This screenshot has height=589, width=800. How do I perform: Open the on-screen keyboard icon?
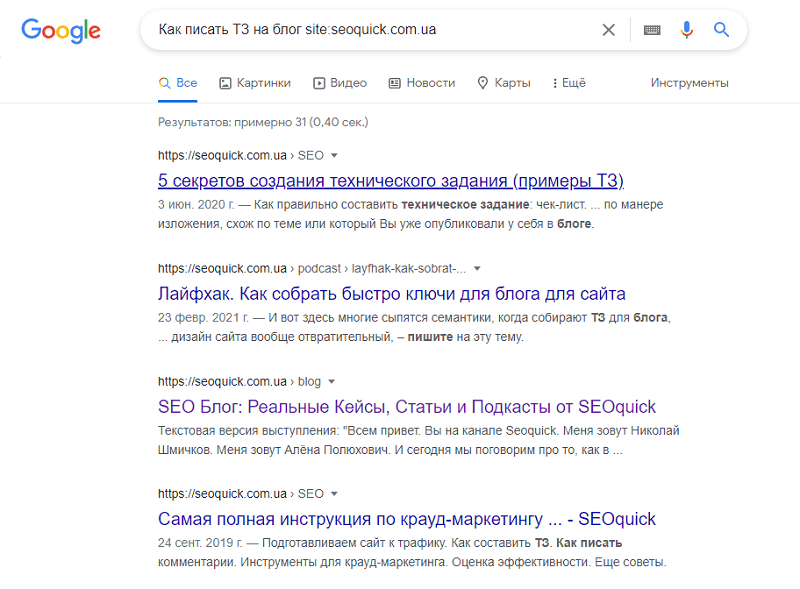[x=652, y=30]
